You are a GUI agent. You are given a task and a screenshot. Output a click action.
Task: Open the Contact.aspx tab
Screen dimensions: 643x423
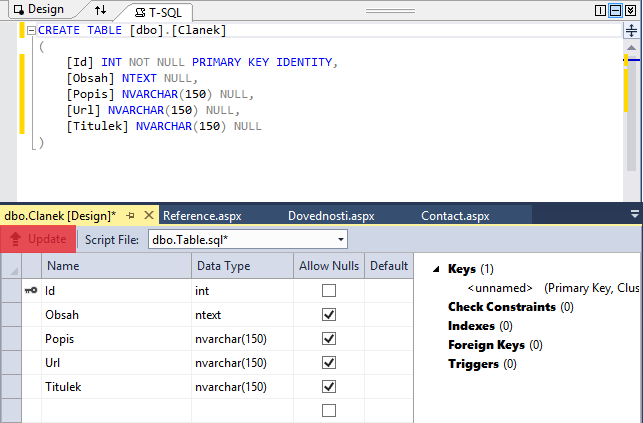455,216
